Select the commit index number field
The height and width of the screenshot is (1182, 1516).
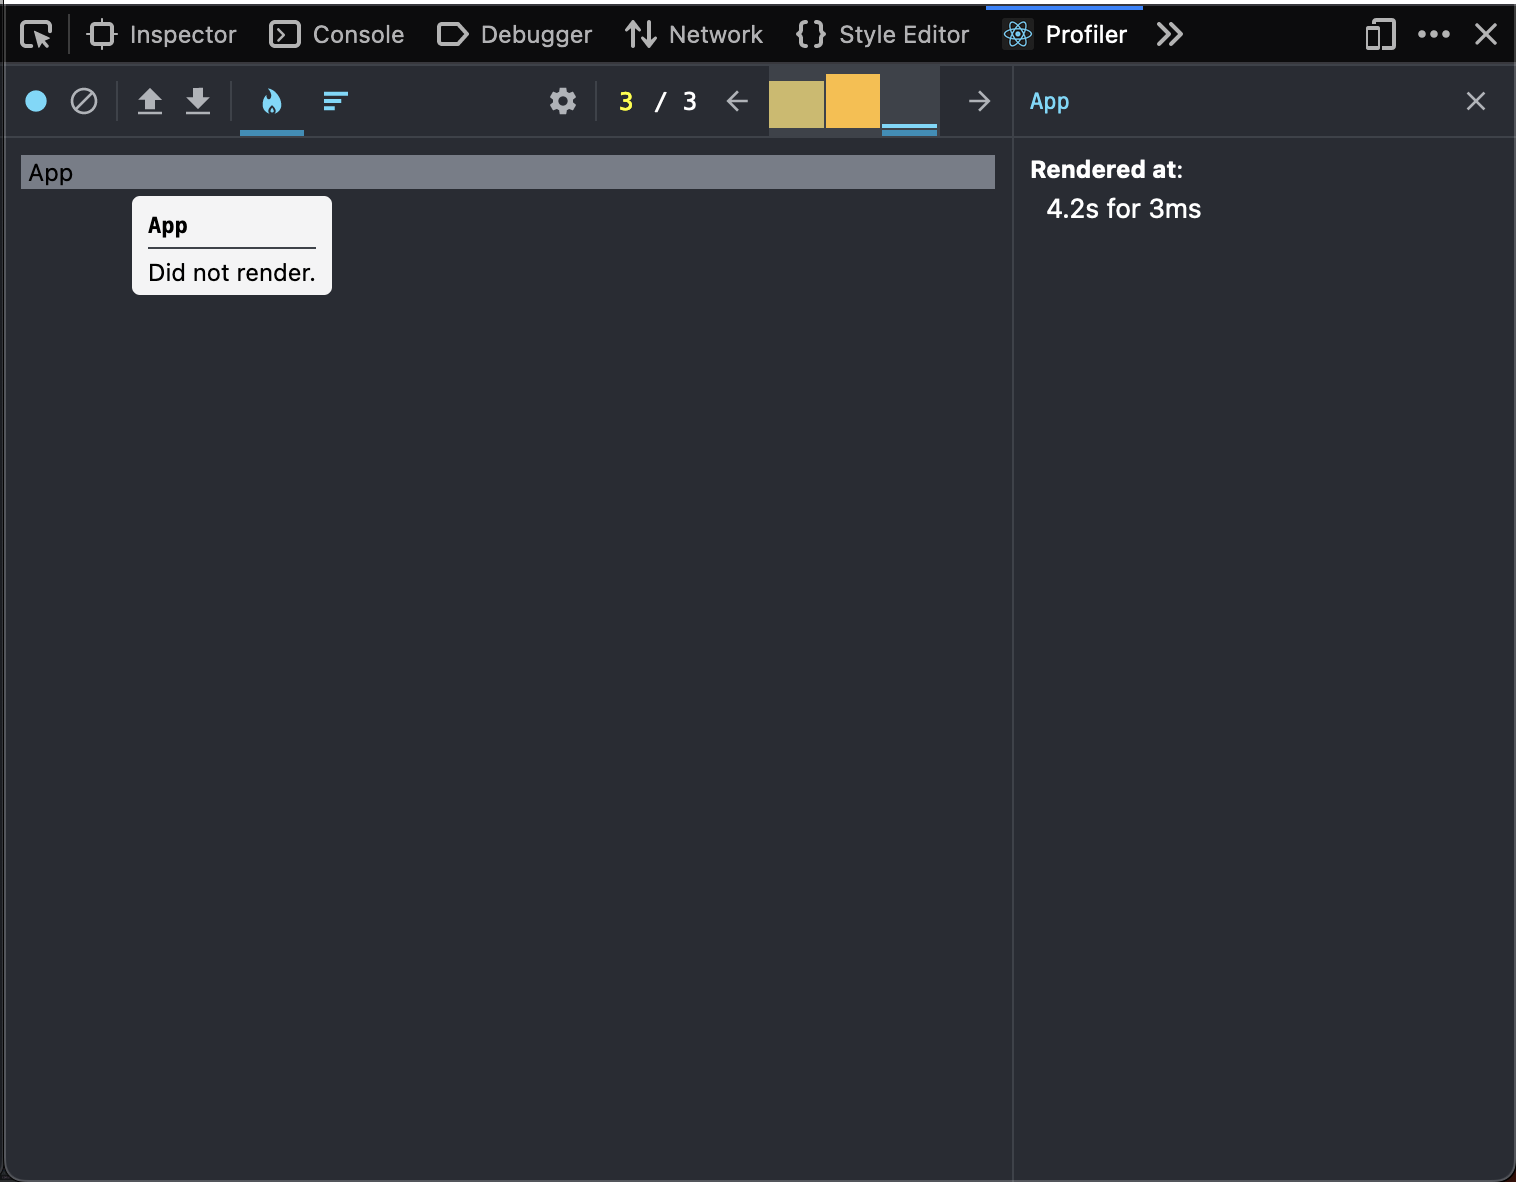(x=626, y=102)
